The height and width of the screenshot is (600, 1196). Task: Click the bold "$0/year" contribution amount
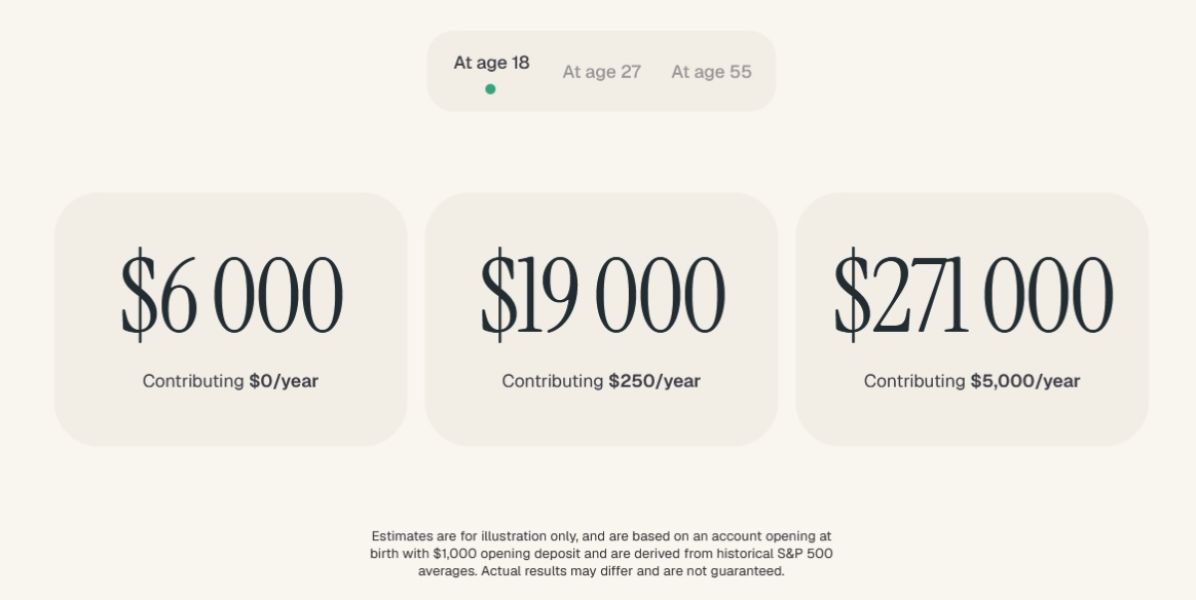pyautogui.click(x=283, y=381)
